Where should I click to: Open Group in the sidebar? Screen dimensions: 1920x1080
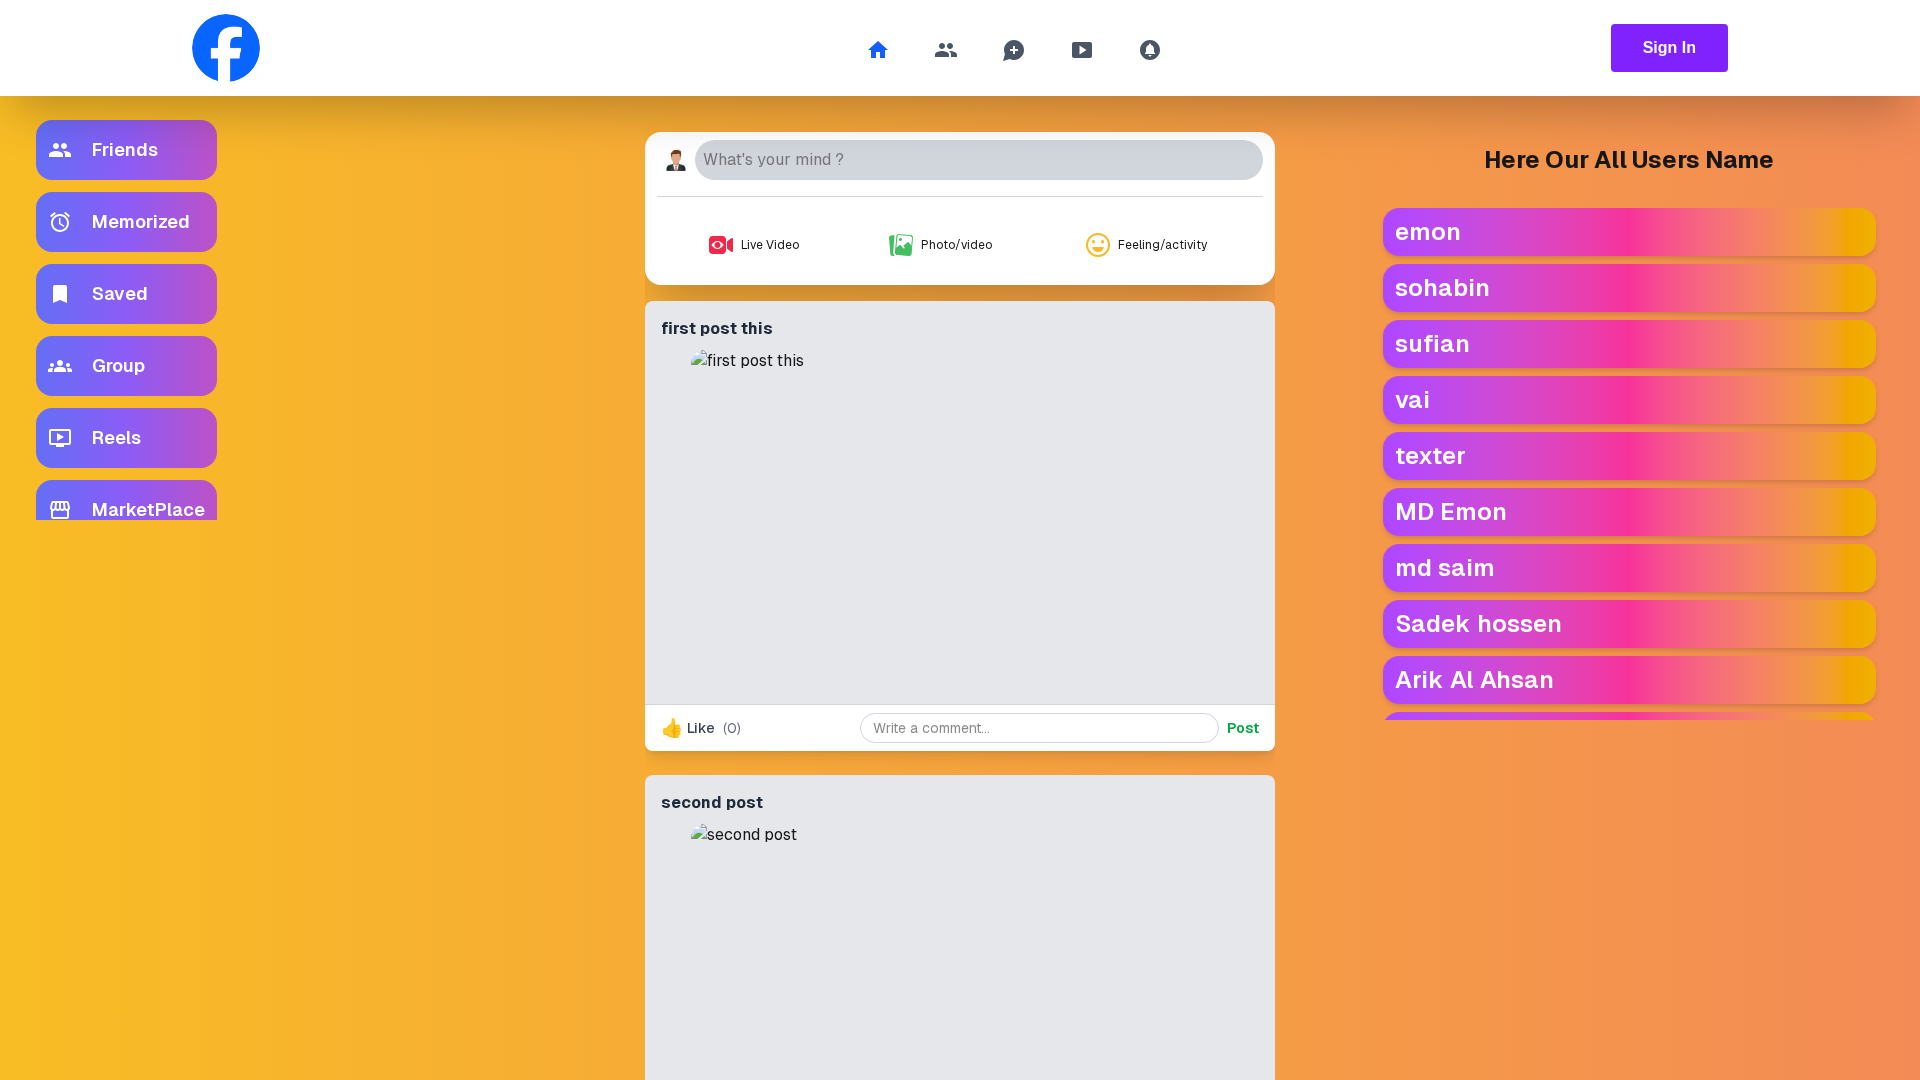(x=126, y=366)
